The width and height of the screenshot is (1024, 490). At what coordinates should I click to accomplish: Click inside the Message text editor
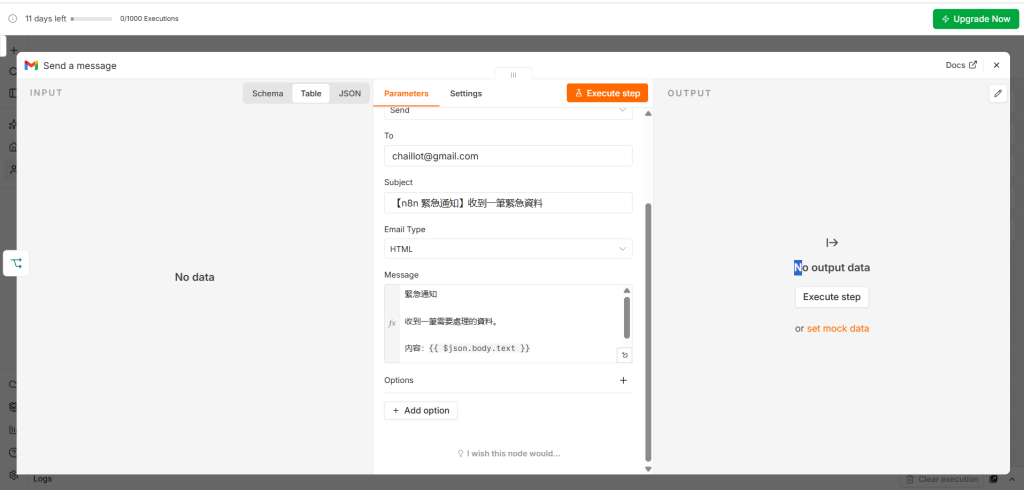coord(509,323)
